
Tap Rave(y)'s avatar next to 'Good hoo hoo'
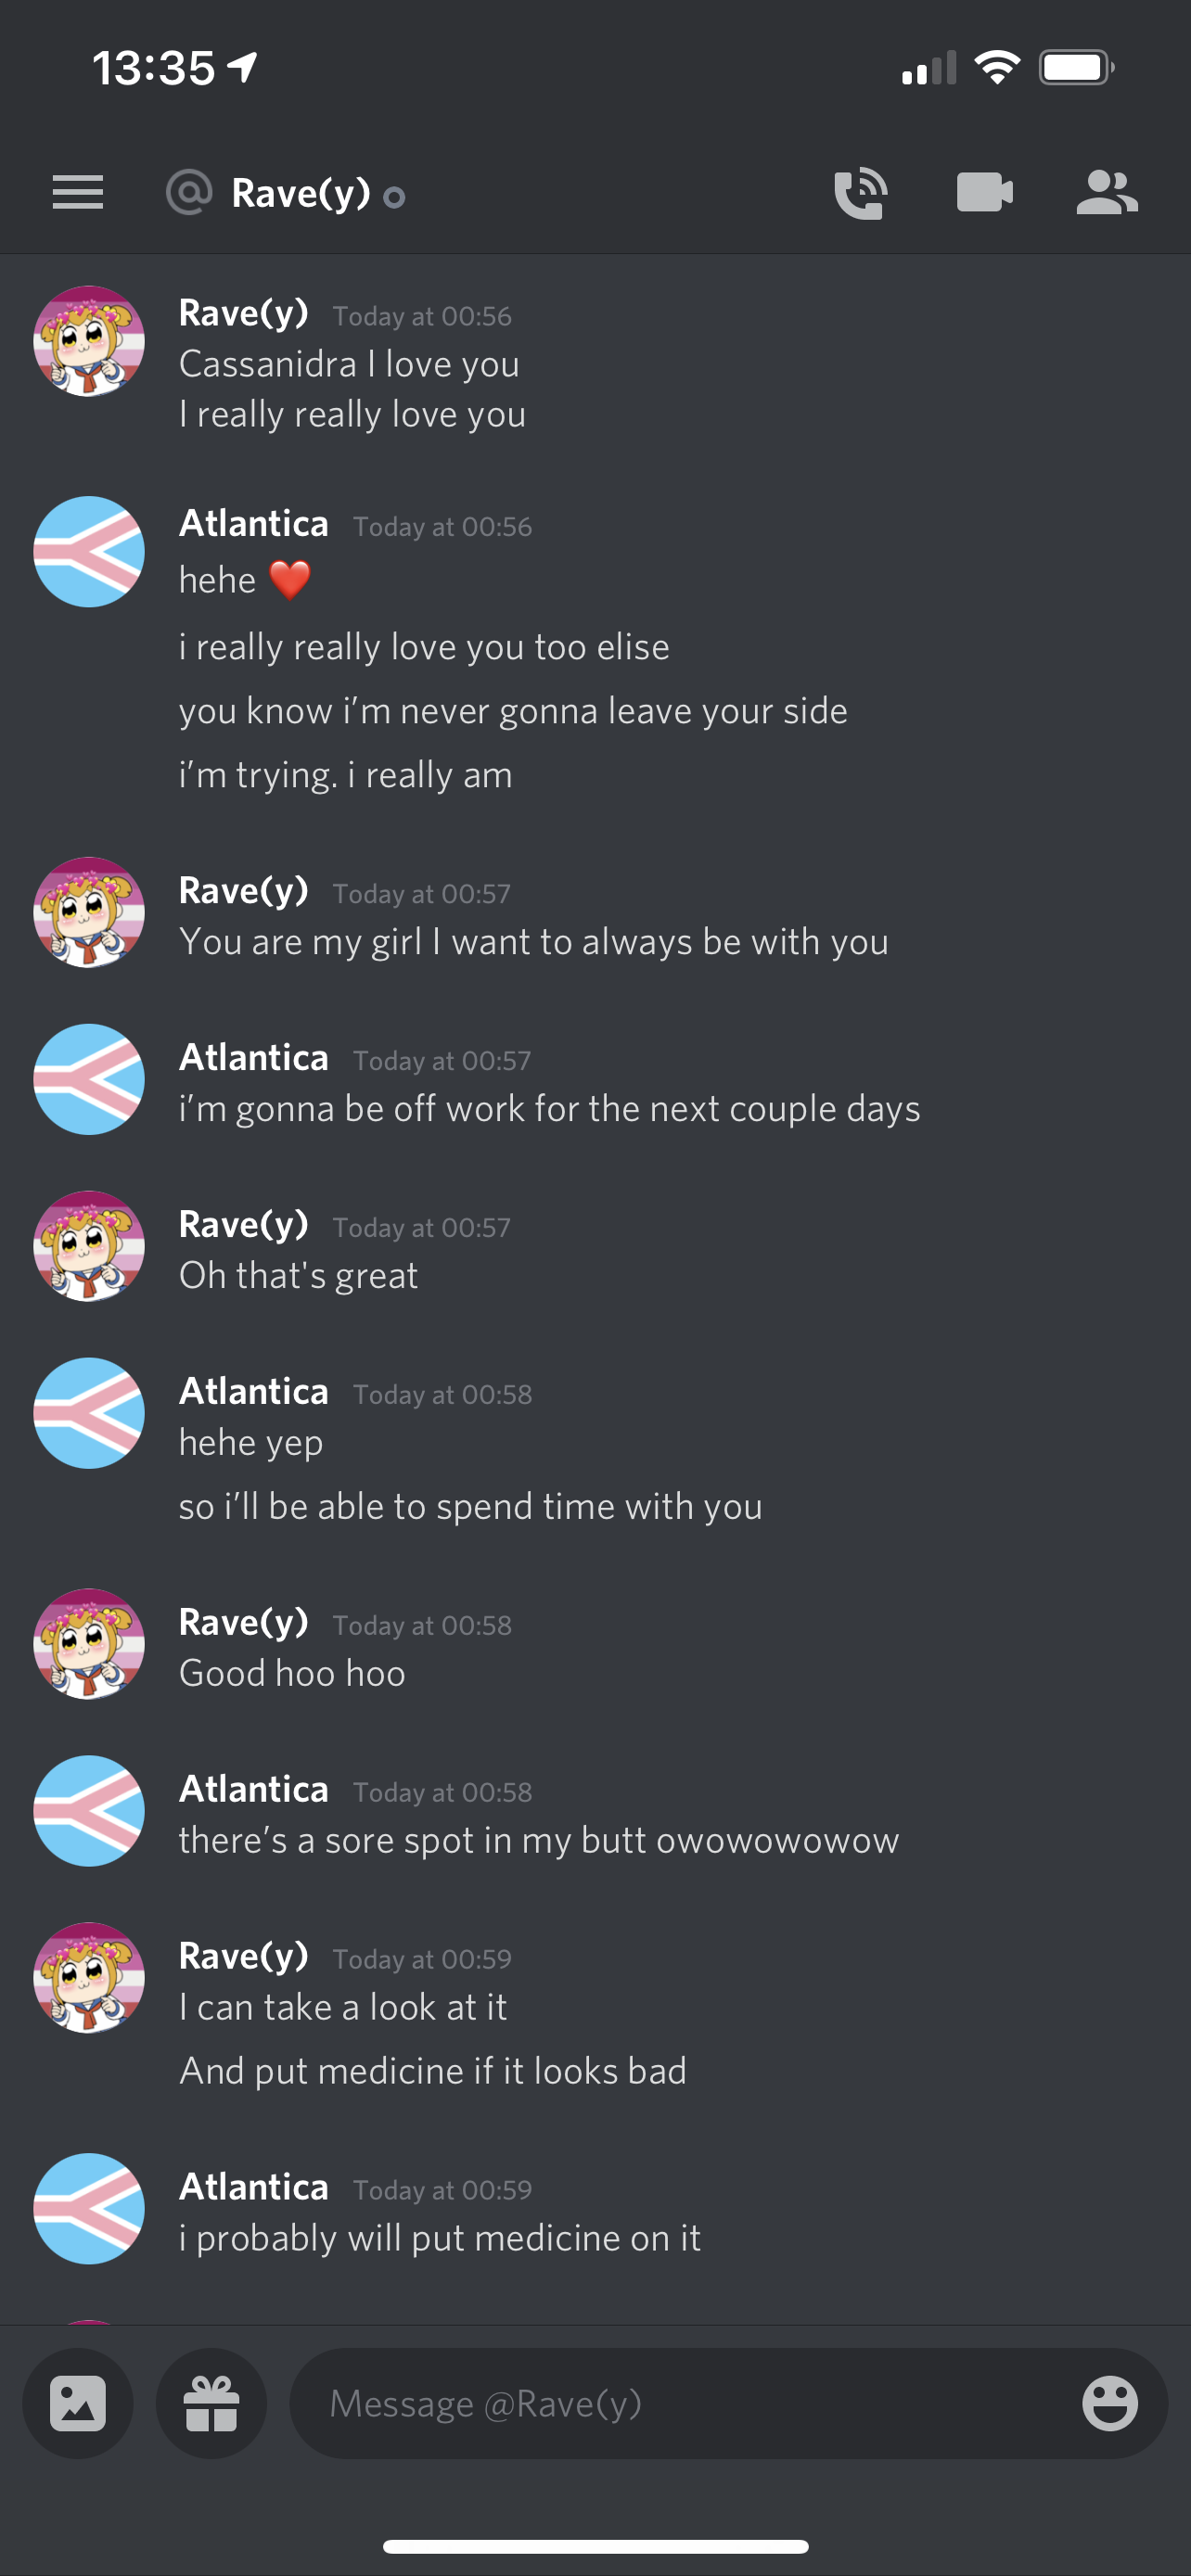89,1643
